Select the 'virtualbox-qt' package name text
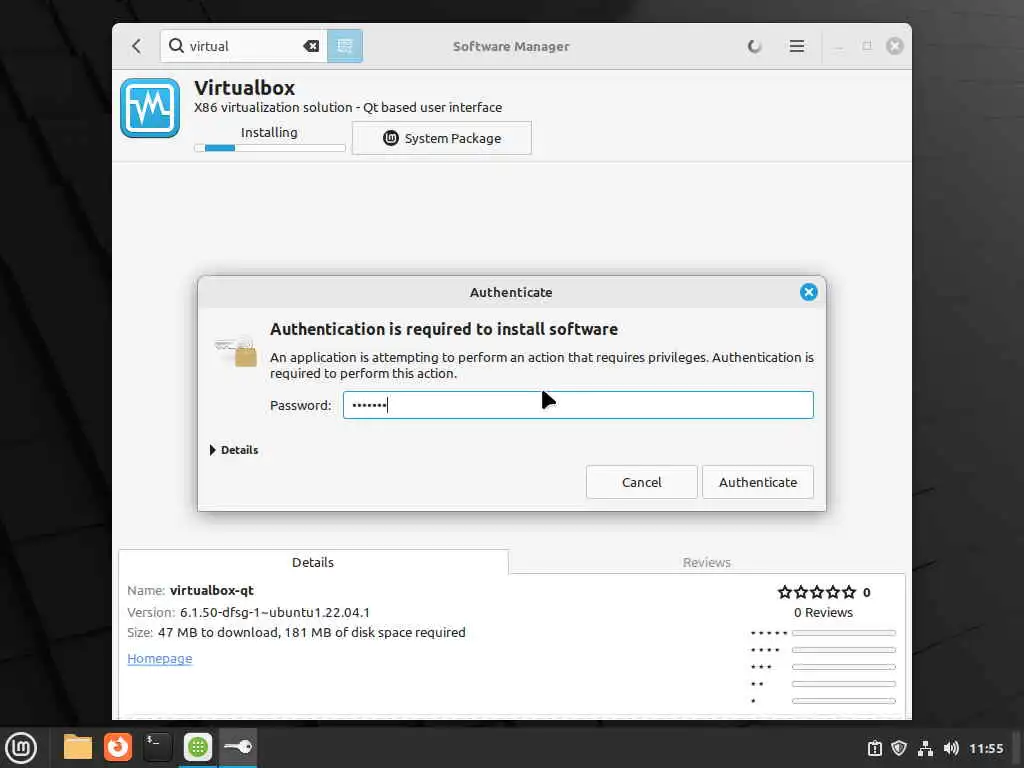 click(212, 590)
